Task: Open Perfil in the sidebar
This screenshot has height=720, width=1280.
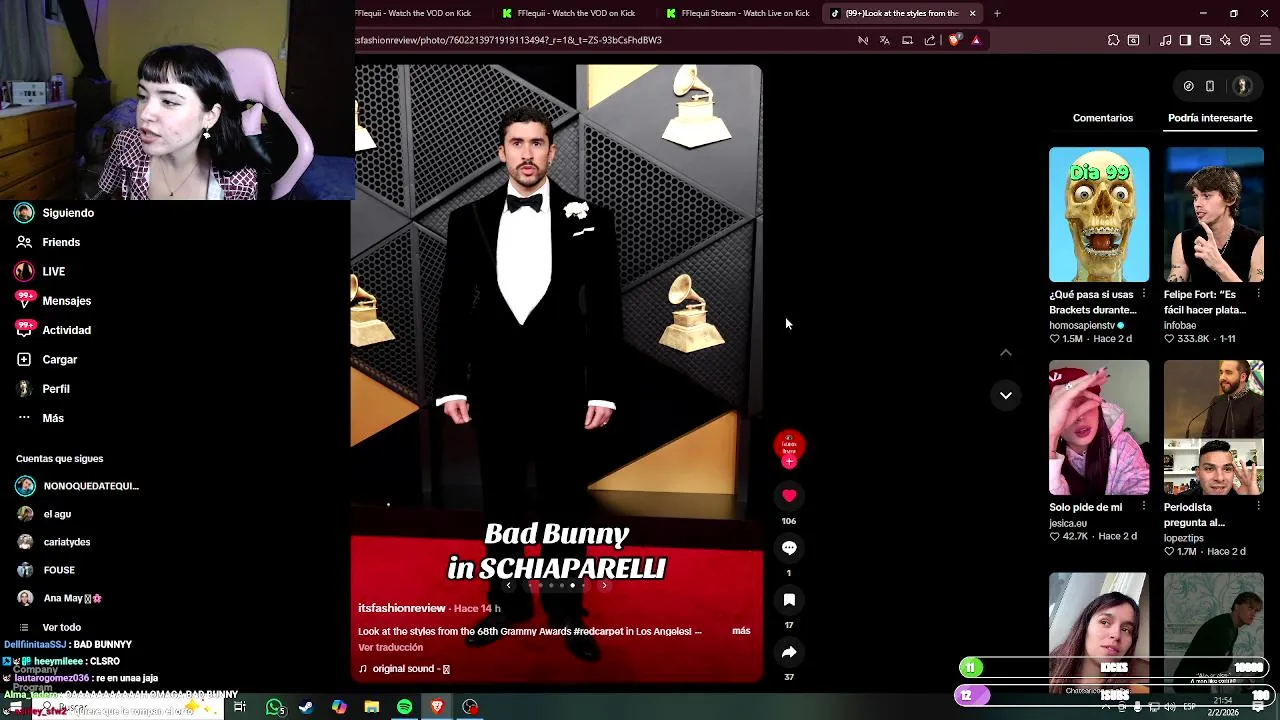Action: [43, 389]
